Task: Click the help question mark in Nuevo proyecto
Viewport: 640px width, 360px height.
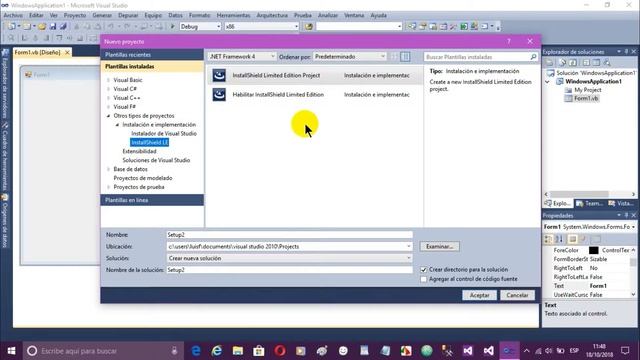Action: click(x=509, y=41)
